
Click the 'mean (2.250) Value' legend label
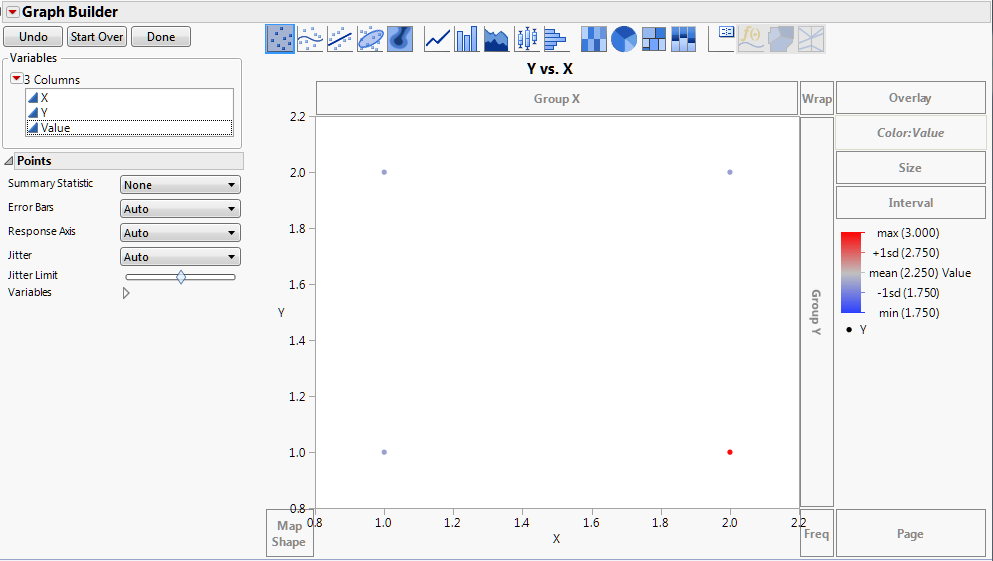[x=920, y=273]
